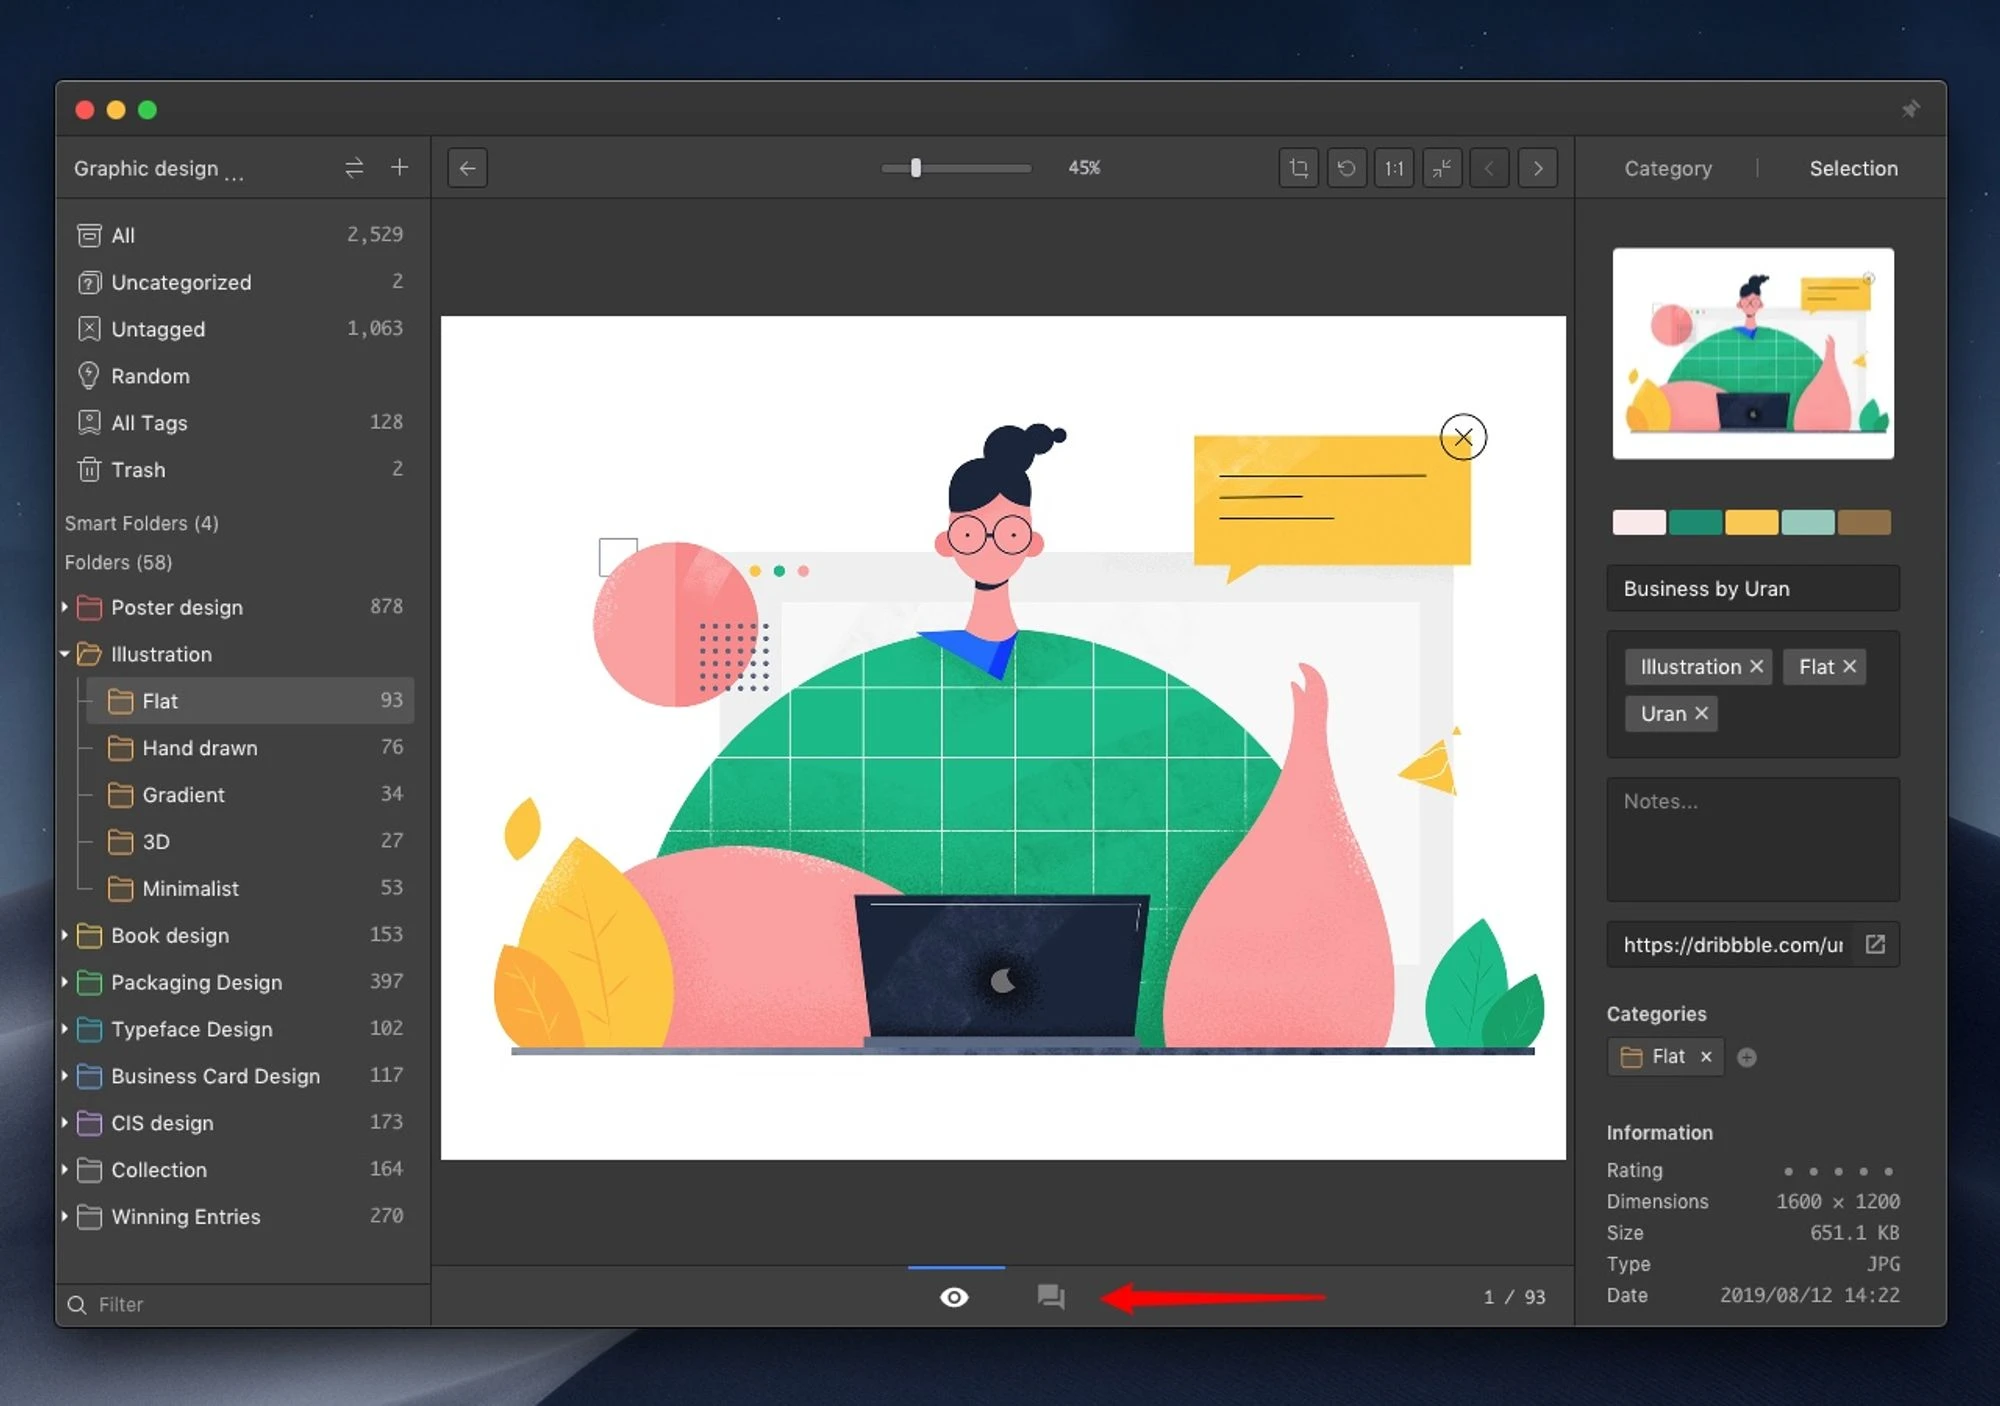Click the rotate image icon
Viewport: 2000px width, 1406px height.
[1346, 168]
